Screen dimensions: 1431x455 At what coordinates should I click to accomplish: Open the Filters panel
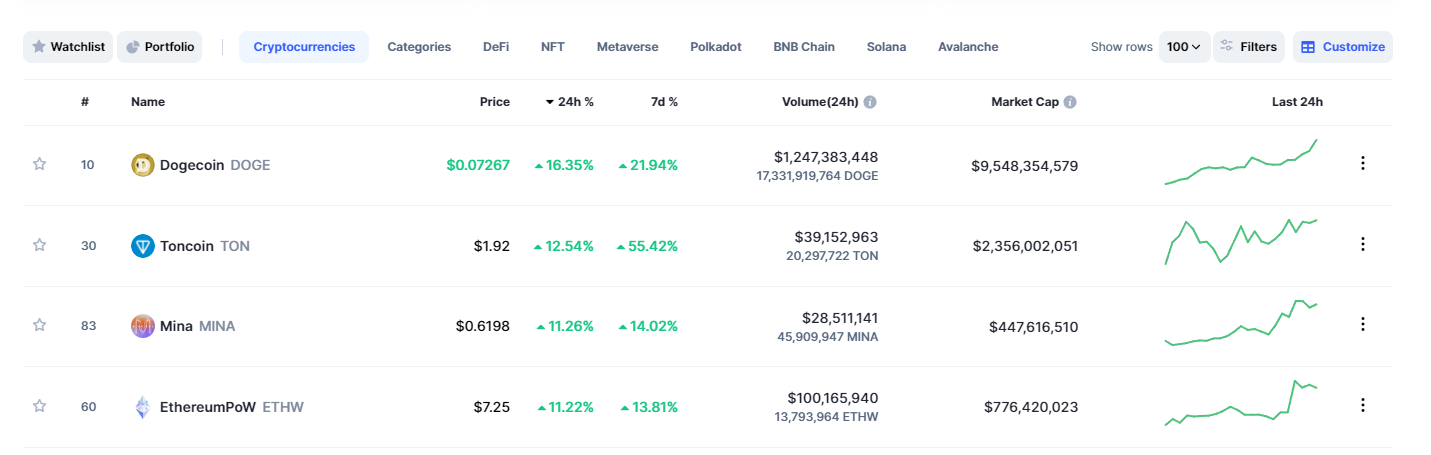(1248, 47)
